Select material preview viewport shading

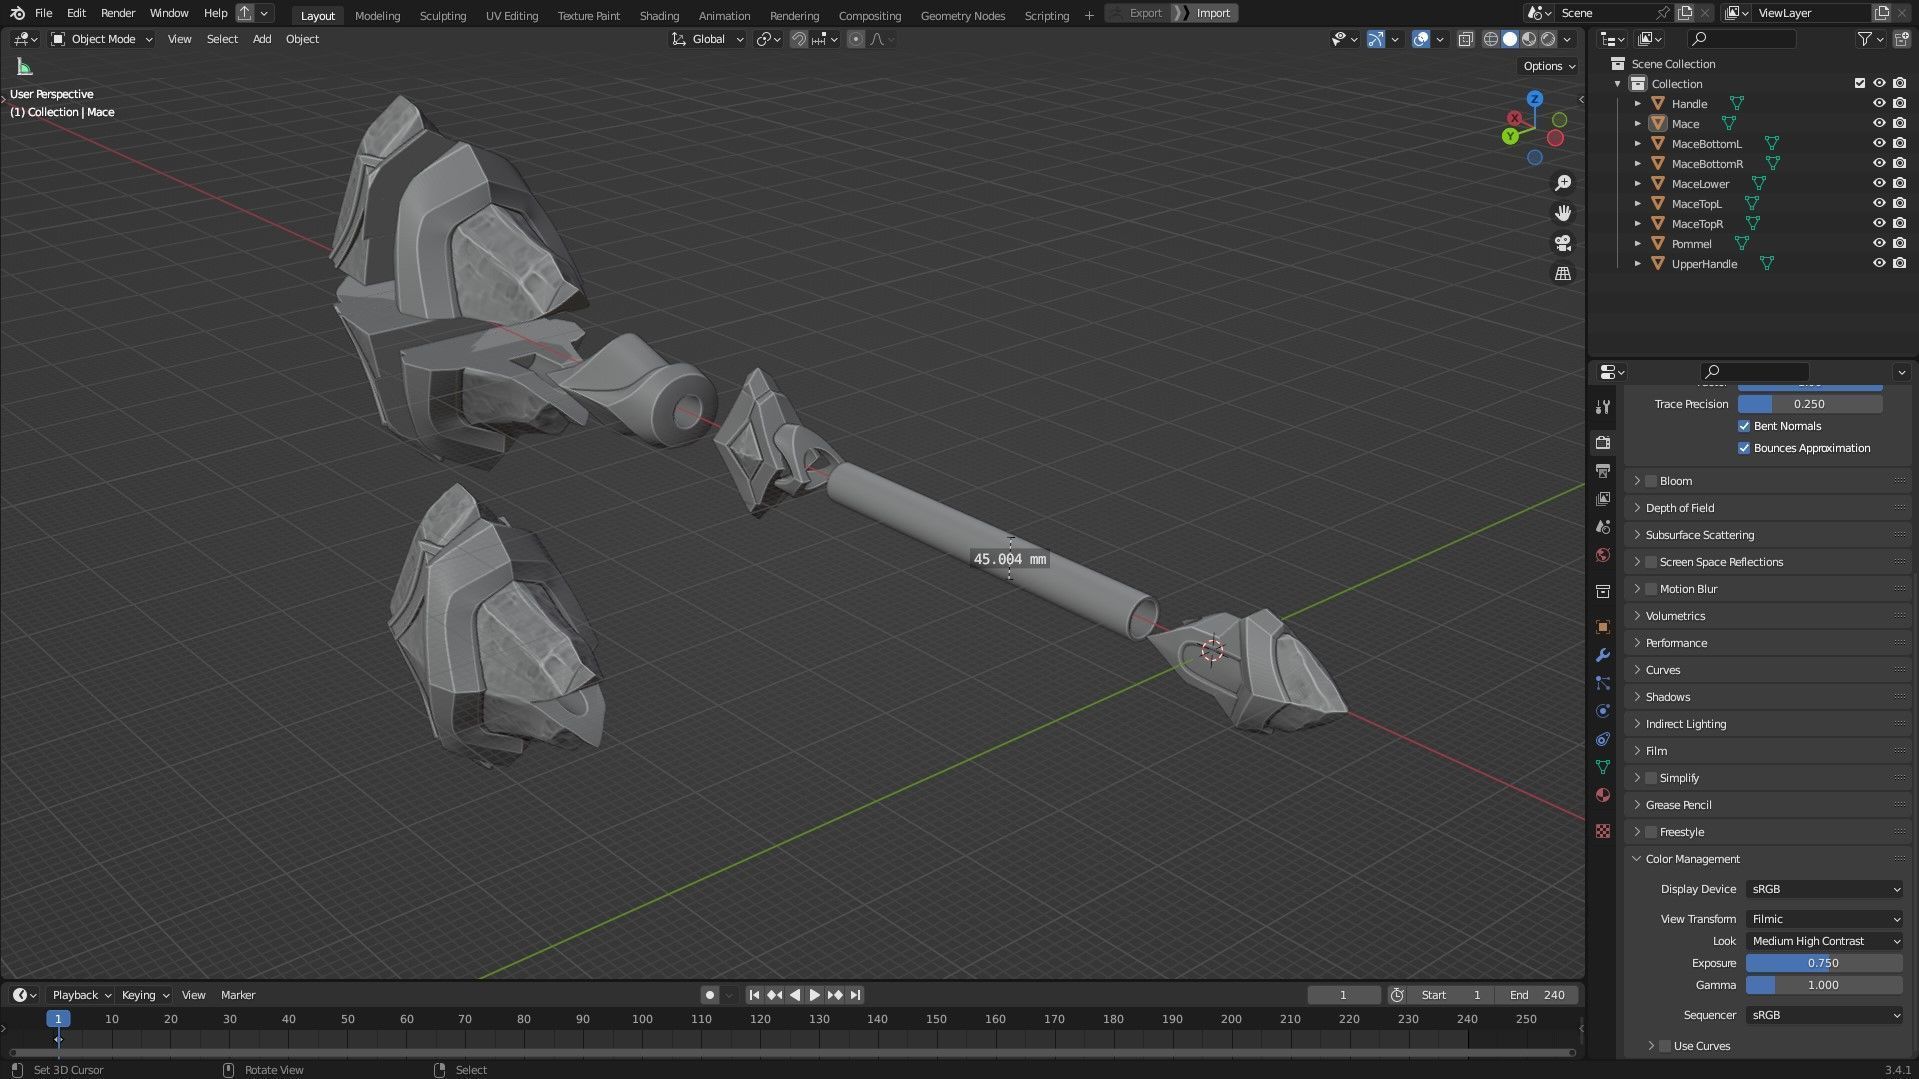click(1529, 39)
